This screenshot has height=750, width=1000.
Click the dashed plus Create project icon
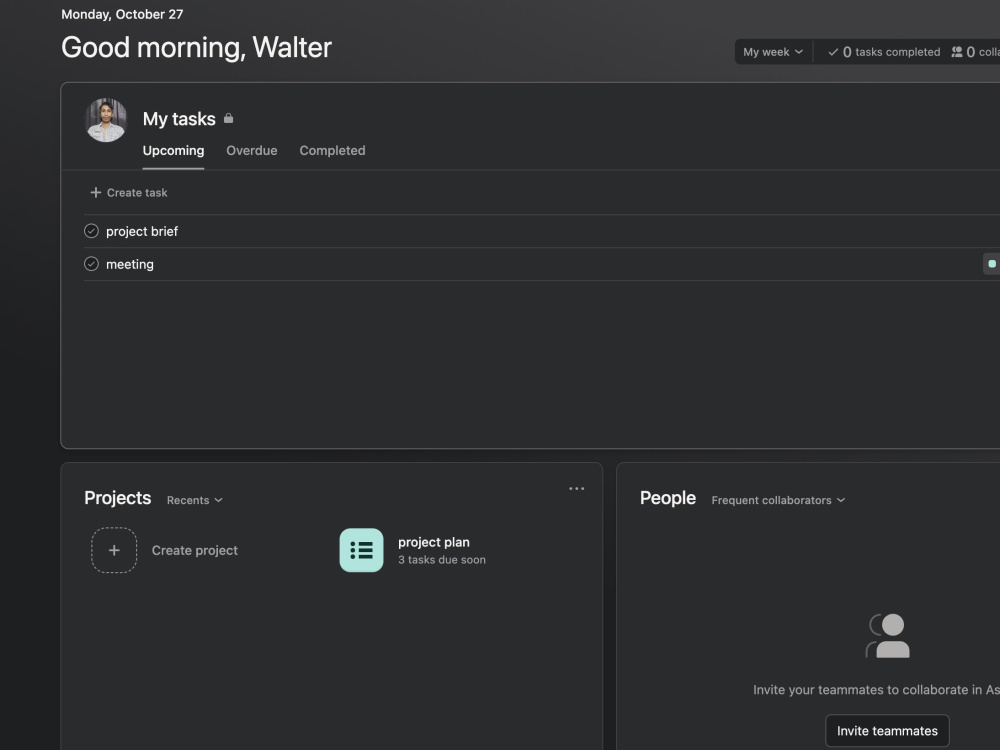[x=114, y=550]
